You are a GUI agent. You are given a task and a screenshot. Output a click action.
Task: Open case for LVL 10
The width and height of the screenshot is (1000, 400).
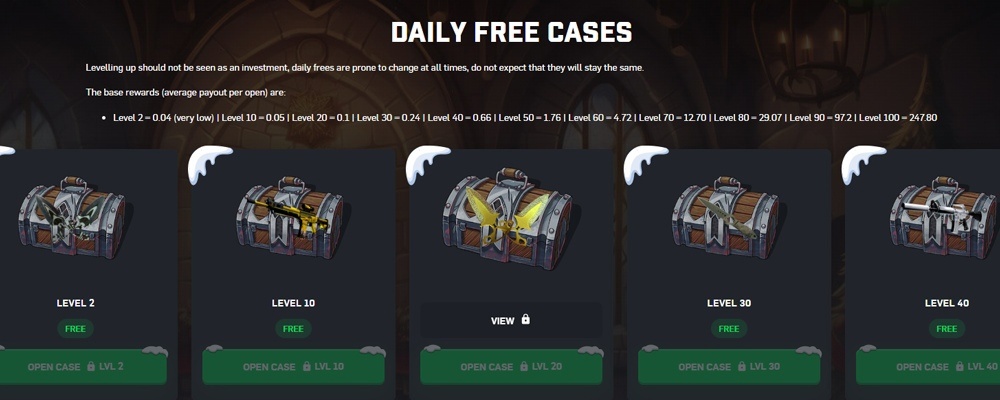pos(293,367)
